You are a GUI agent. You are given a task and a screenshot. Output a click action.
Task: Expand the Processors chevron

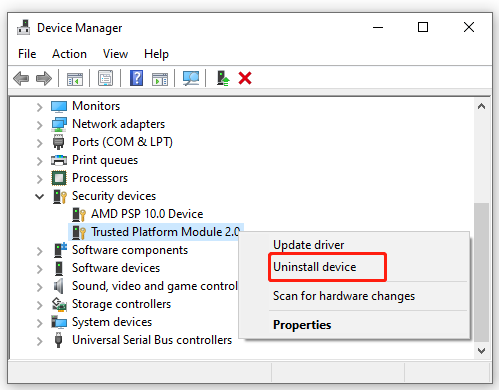tap(39, 179)
